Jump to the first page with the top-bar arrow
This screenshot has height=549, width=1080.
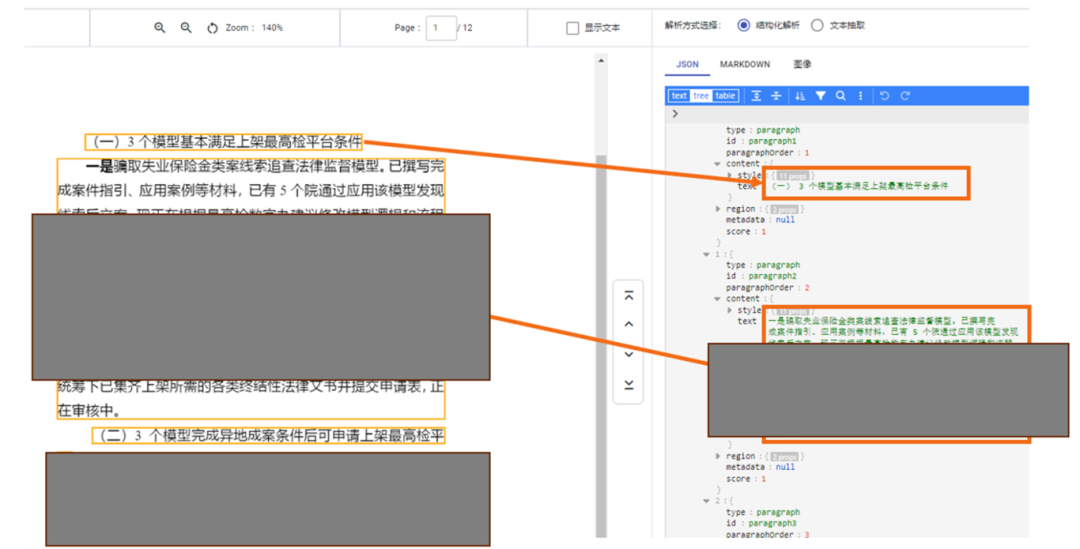coord(629,296)
